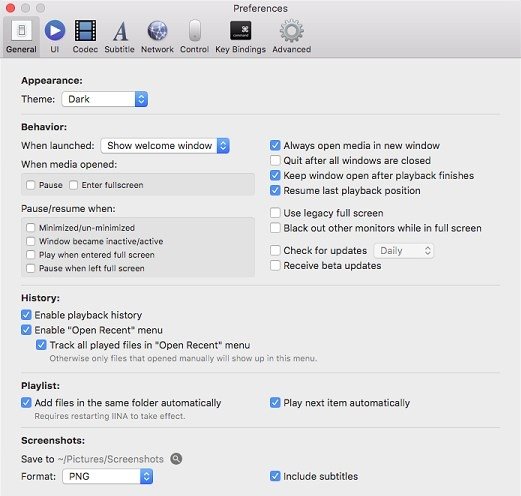The width and height of the screenshot is (521, 496).
Task: Click the ~/Pictures/Screenshots save path
Action: coord(111,459)
